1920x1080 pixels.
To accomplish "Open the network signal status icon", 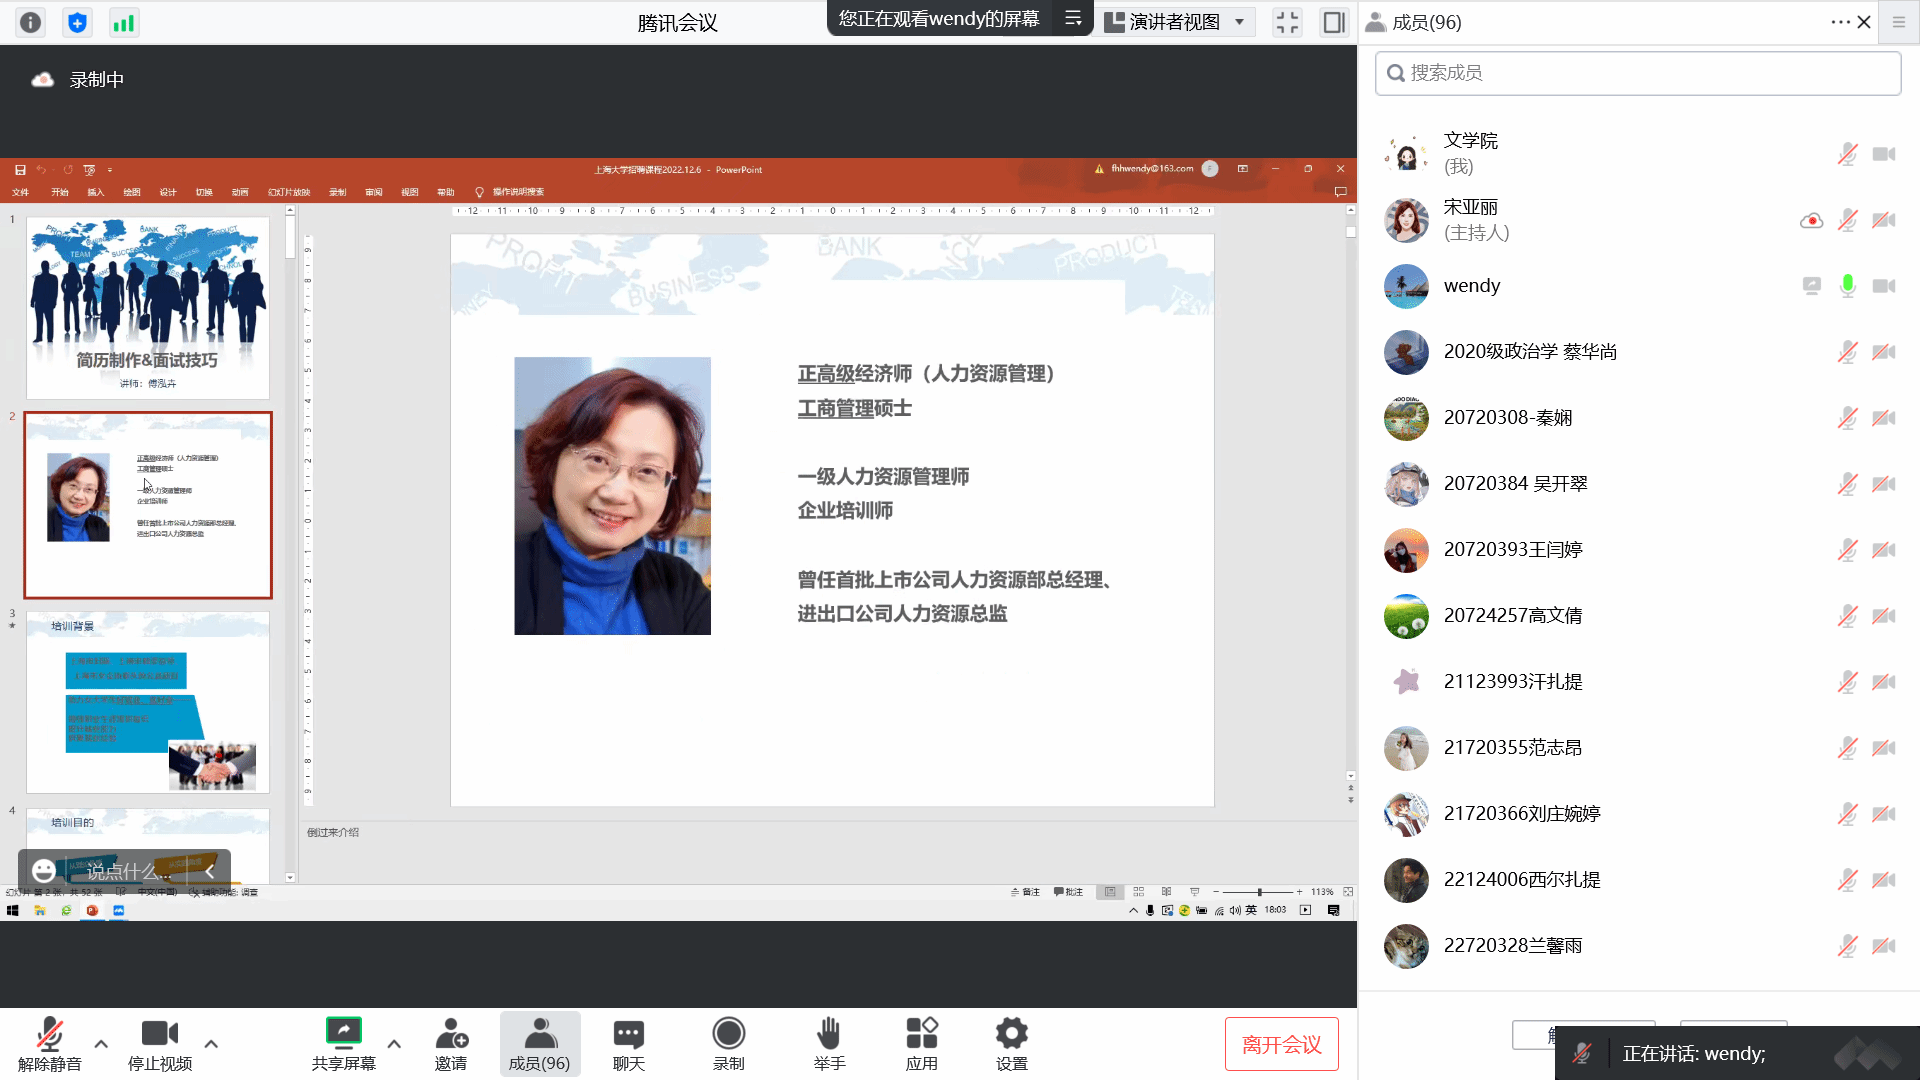I will coord(123,22).
